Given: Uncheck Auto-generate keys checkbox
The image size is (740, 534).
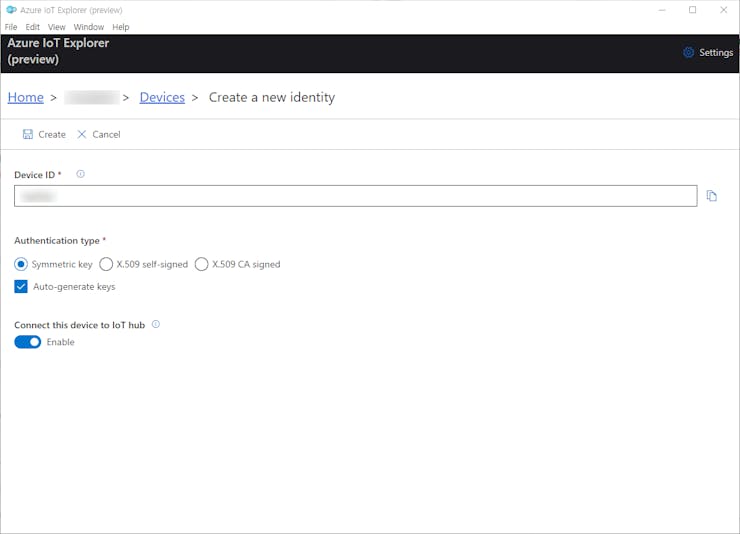Looking at the screenshot, I should 21,286.
